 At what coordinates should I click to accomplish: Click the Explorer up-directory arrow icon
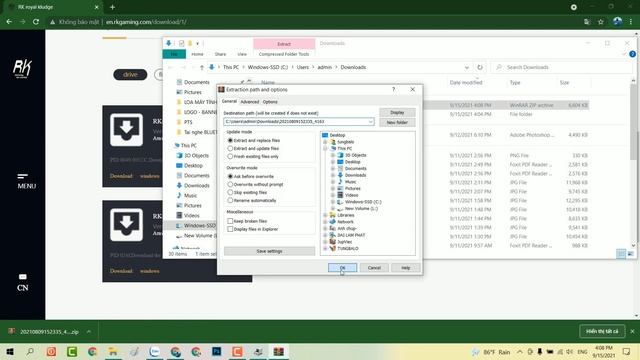[202, 67]
